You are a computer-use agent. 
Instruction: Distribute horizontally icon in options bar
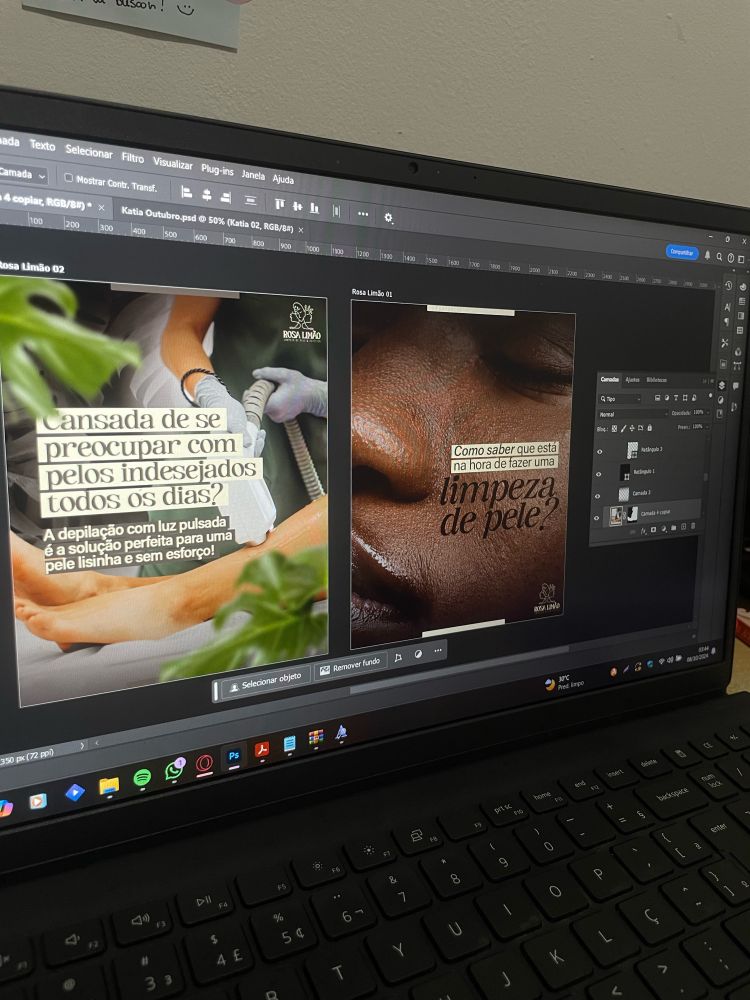point(336,210)
